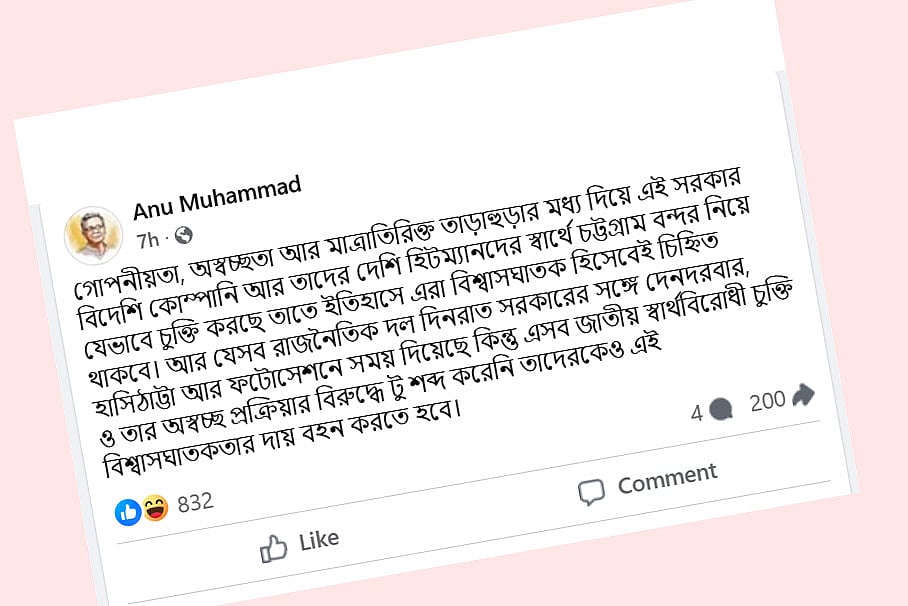Click the laughing Haha reaction emoji
The height and width of the screenshot is (606, 908).
(x=155, y=510)
